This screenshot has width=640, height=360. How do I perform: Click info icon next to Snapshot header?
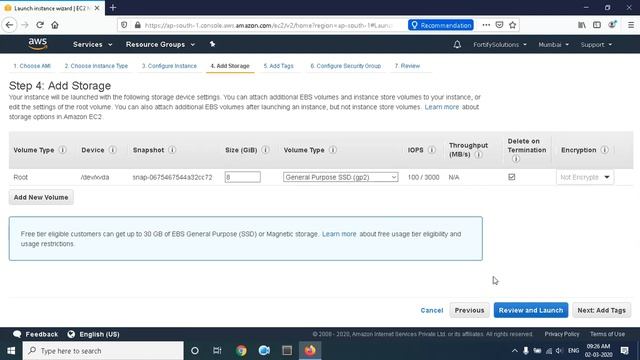coord(172,150)
